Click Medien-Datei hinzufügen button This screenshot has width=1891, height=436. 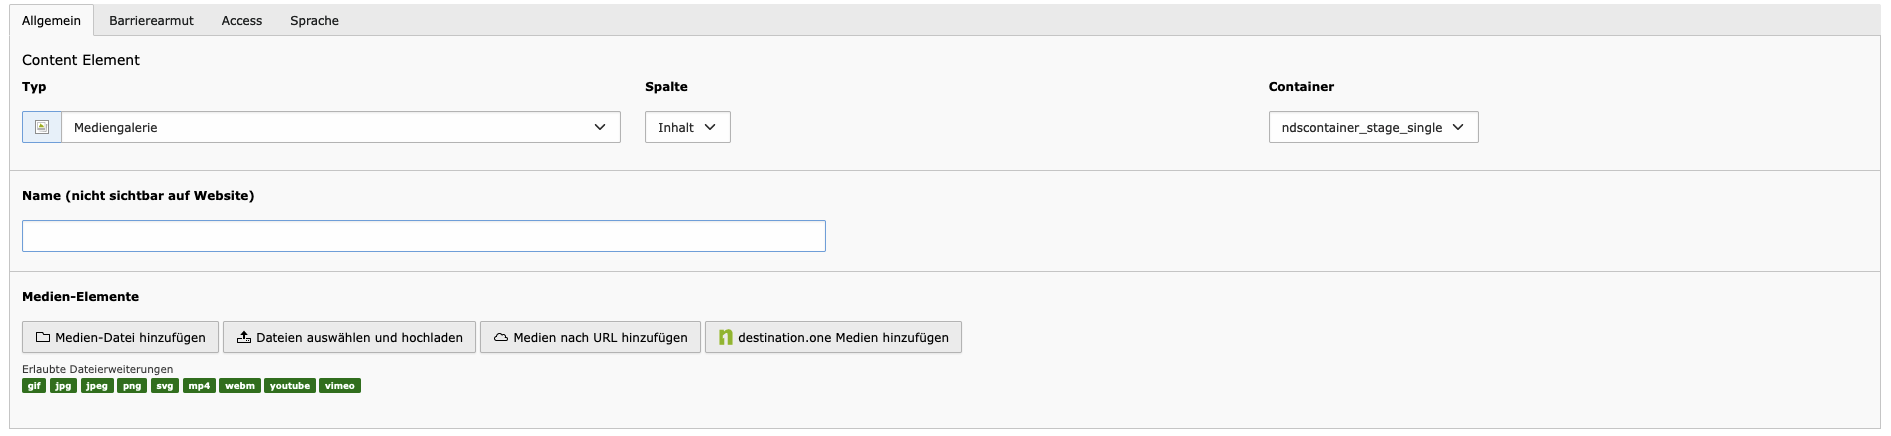pos(120,337)
